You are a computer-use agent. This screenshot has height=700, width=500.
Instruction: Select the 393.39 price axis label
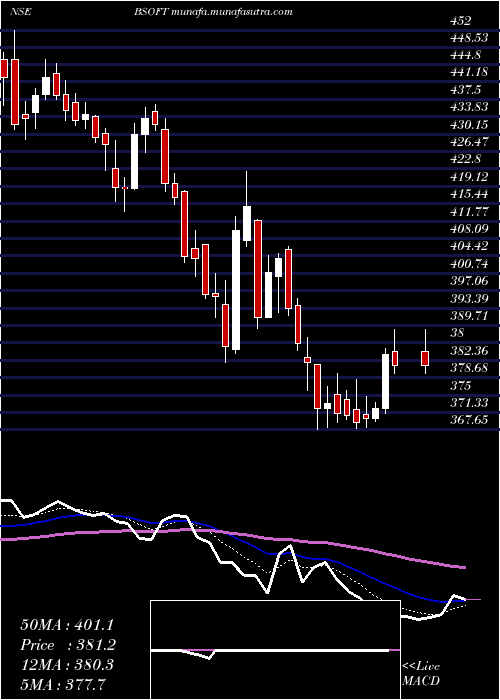[x=468, y=298]
